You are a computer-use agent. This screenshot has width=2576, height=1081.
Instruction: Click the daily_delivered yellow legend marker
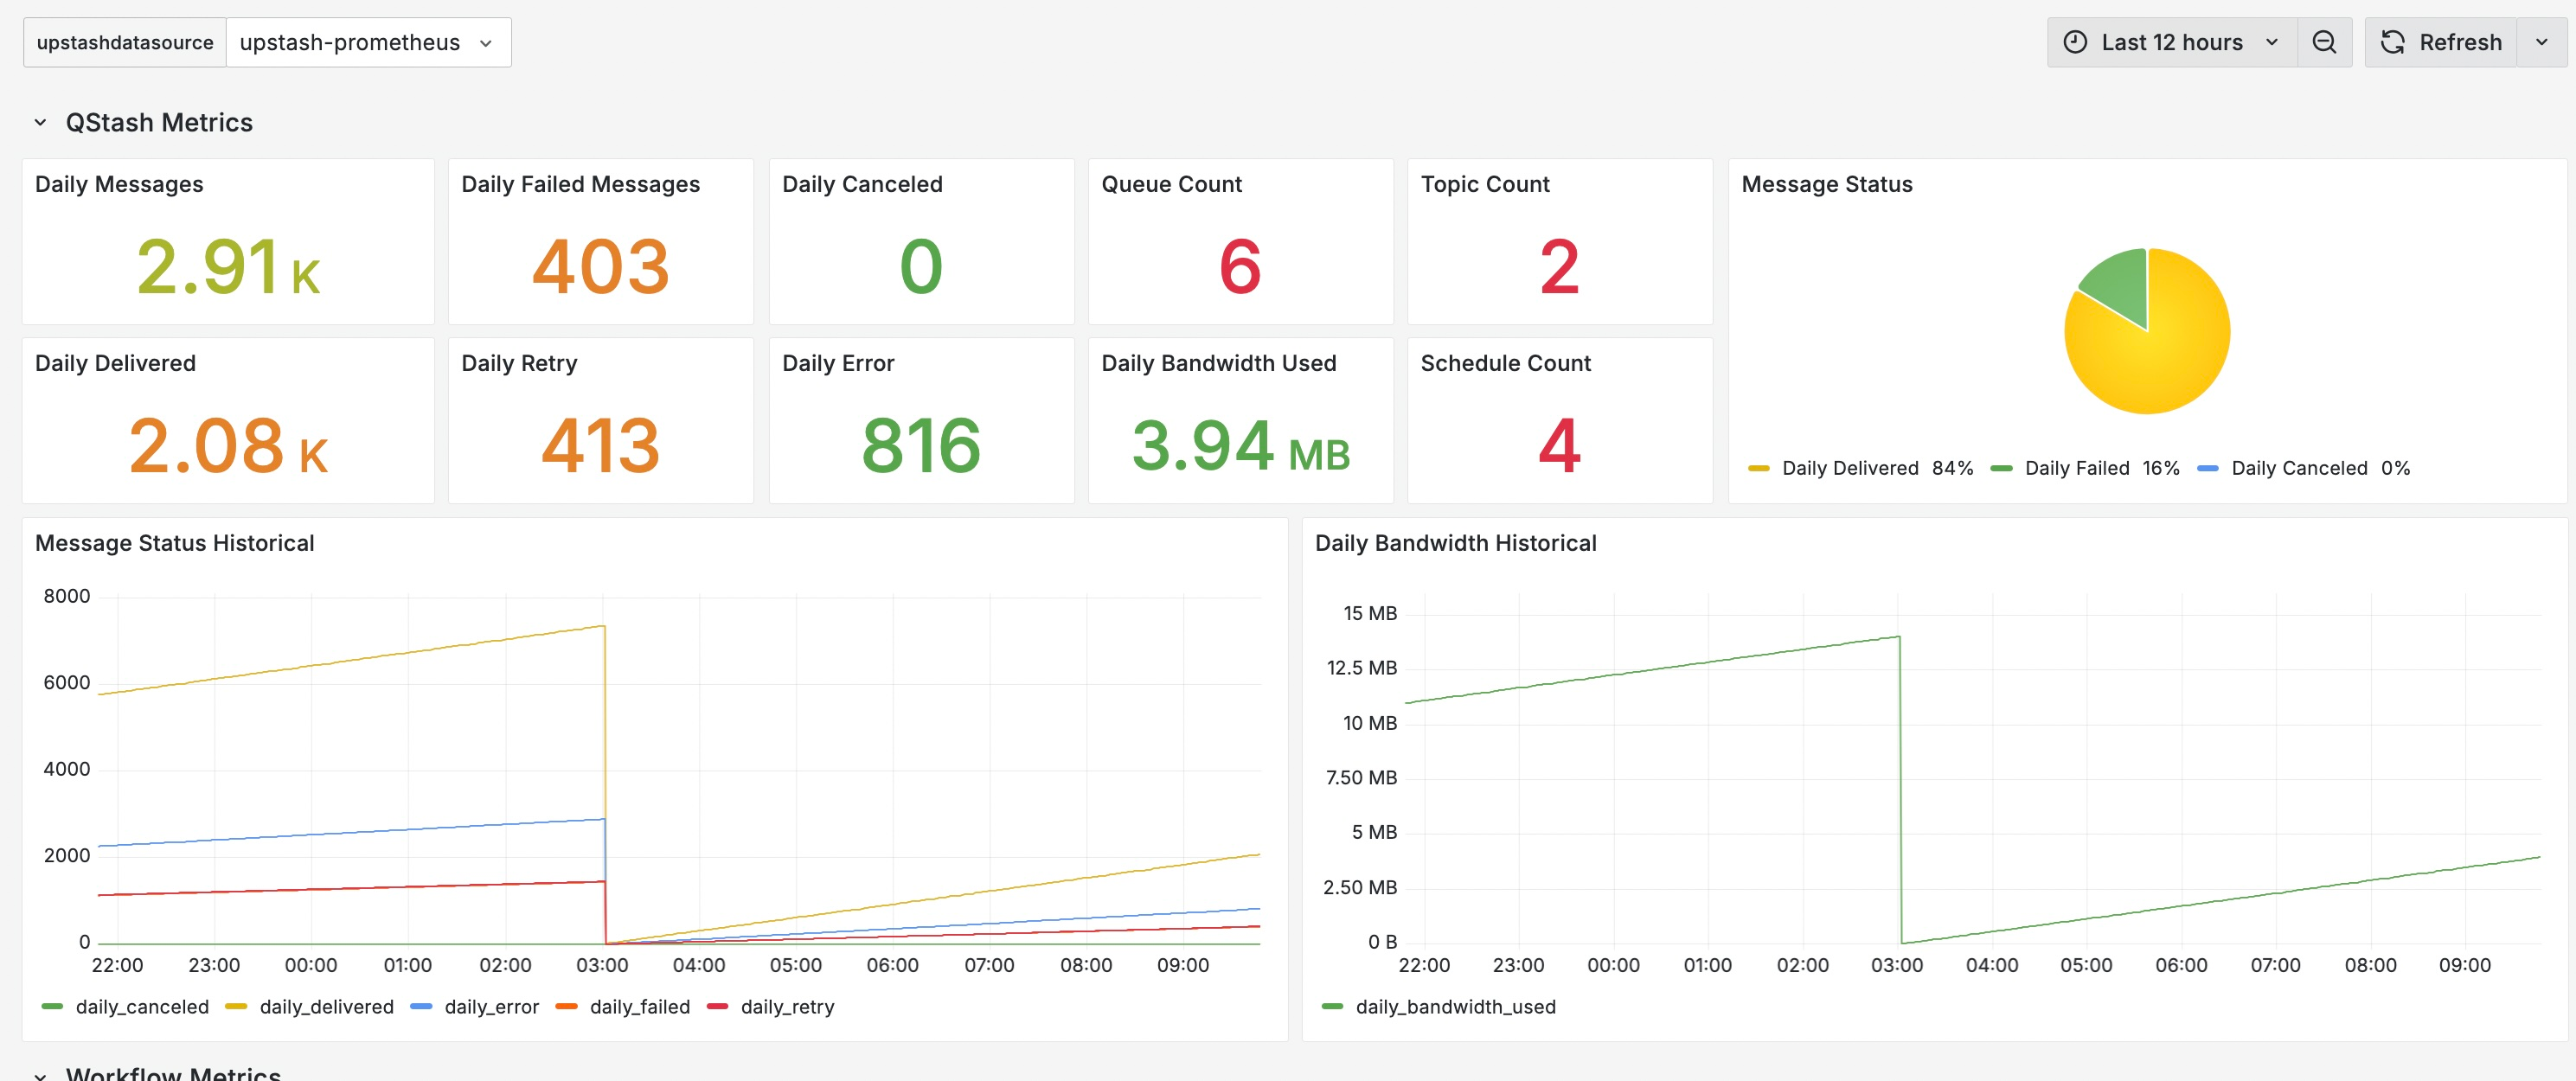coord(236,1007)
